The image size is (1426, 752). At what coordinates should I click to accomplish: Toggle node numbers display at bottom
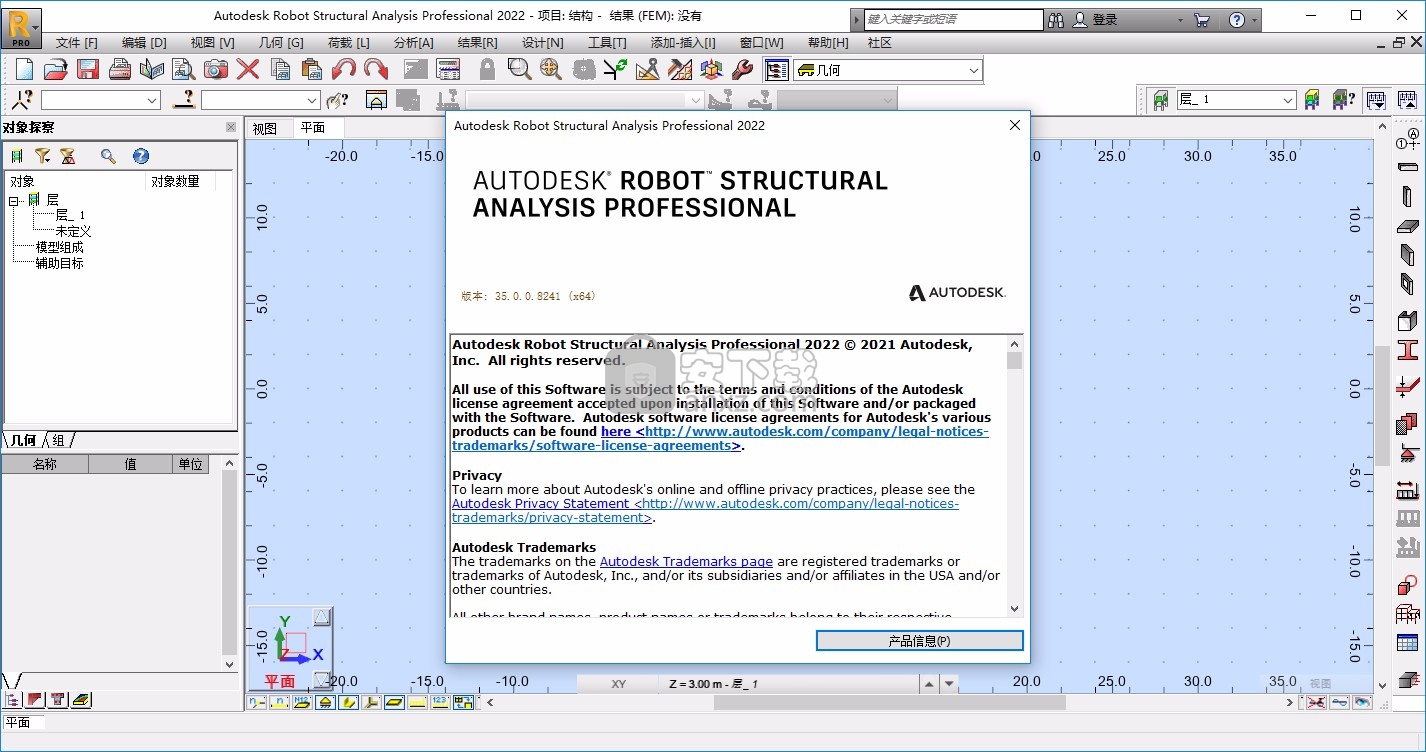[x=257, y=702]
